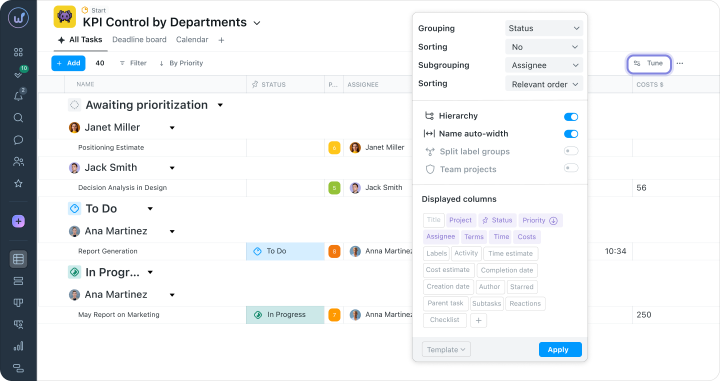The image size is (720, 381).
Task: Switch to the All Tasks tab
Action: point(80,40)
